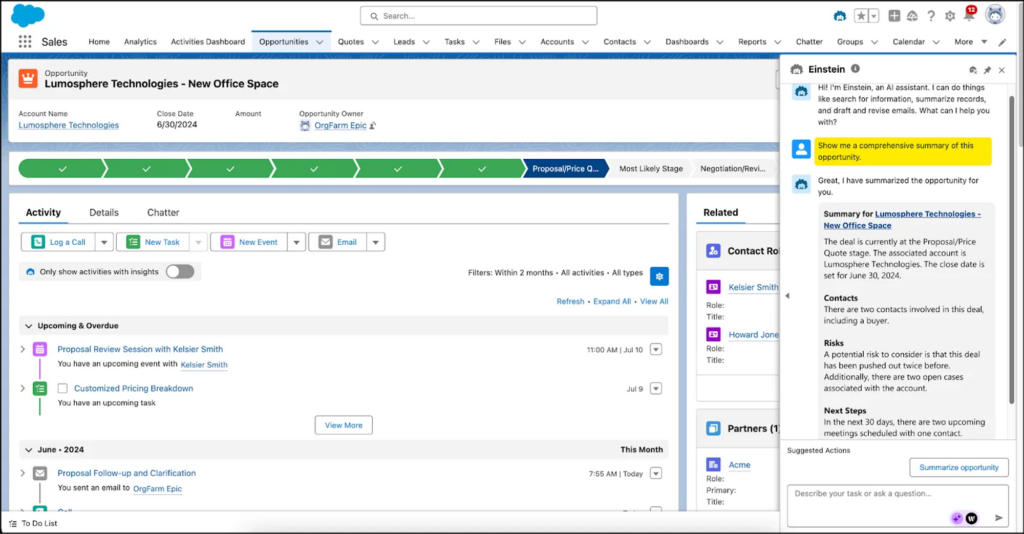Viewport: 1024px width, 534px height.
Task: Click the Expand All link
Action: click(x=612, y=302)
